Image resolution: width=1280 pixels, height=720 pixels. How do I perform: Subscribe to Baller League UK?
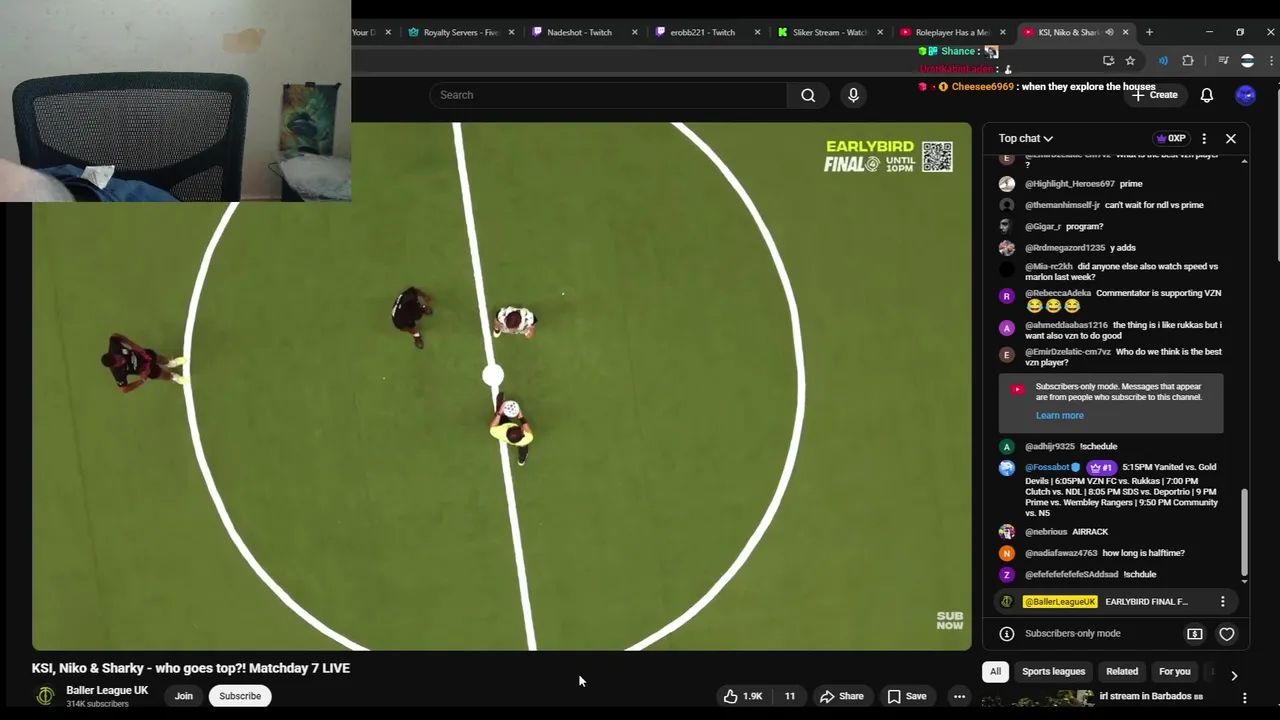click(x=240, y=696)
